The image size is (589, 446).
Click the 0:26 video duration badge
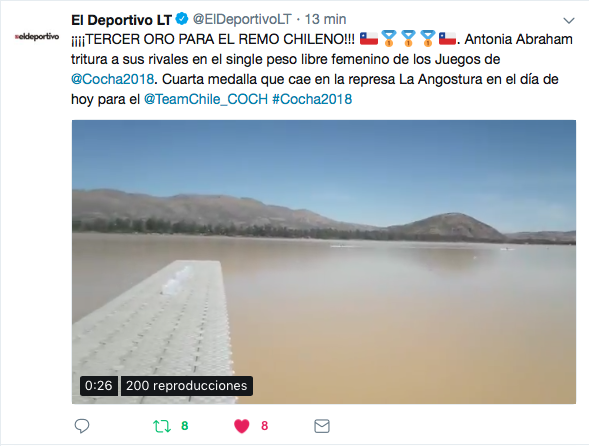coord(99,386)
